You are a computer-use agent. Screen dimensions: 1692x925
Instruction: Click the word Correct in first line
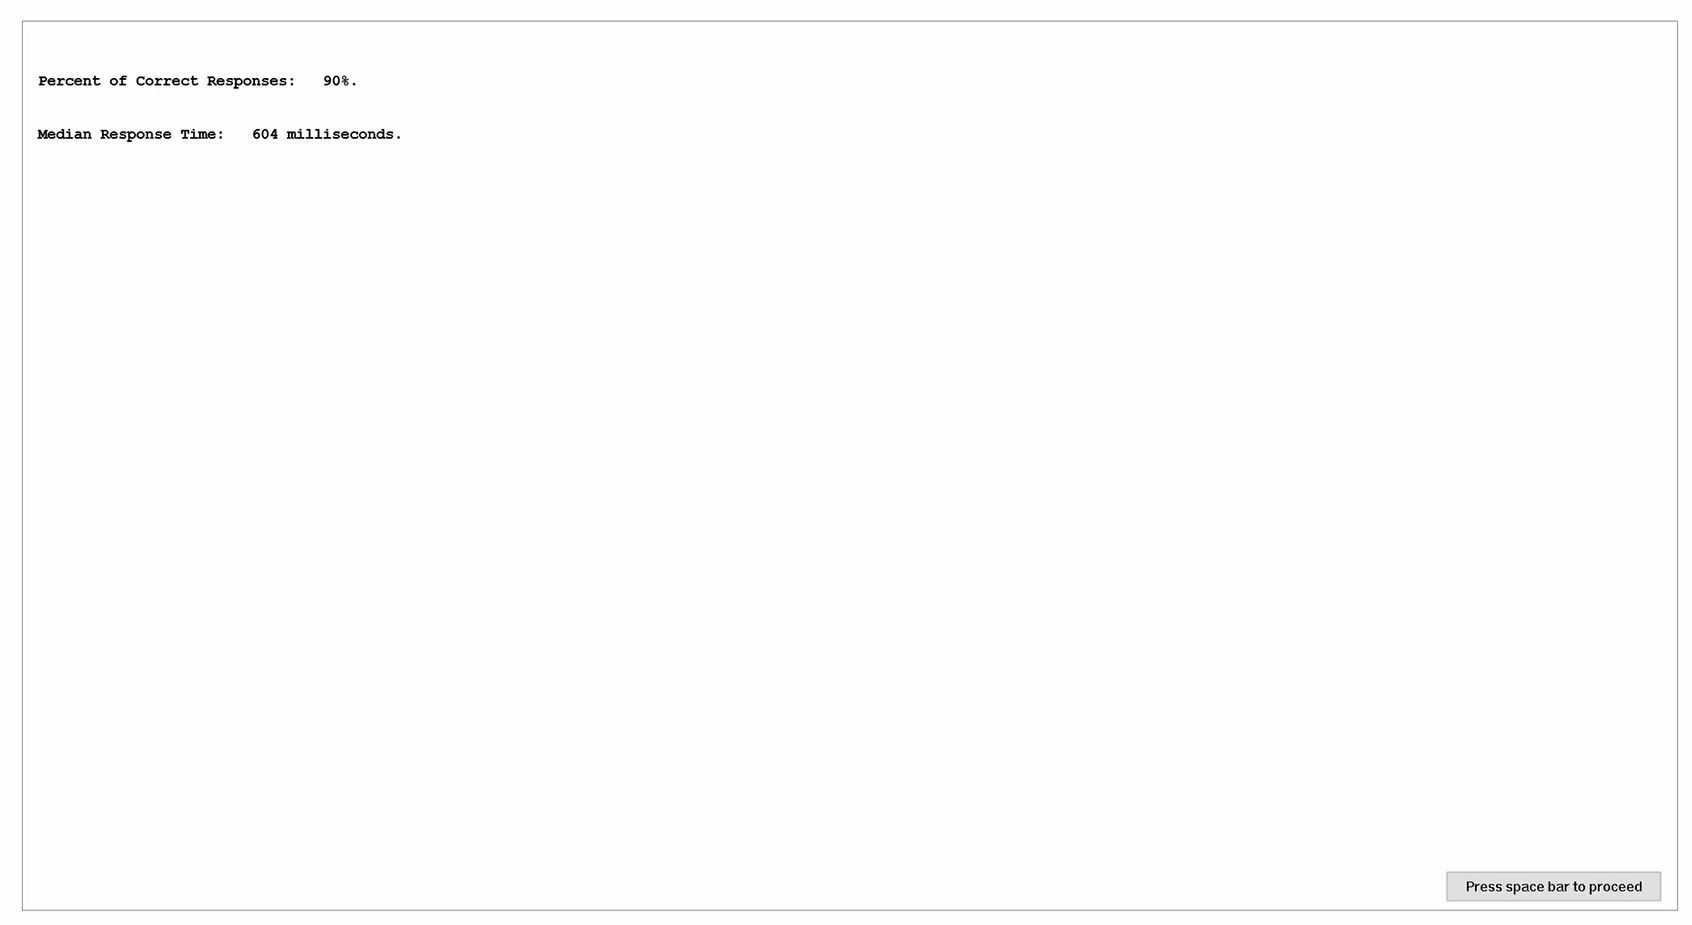point(167,81)
